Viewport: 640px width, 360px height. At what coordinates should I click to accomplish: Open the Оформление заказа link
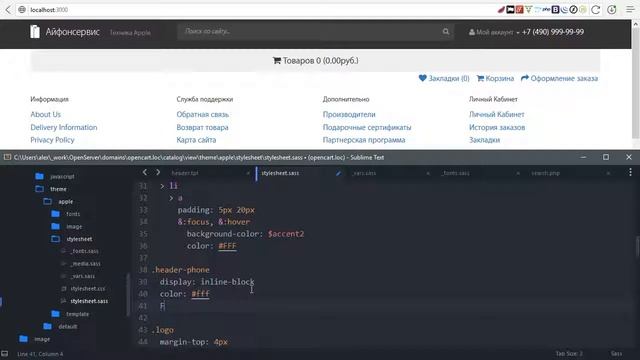pos(559,78)
